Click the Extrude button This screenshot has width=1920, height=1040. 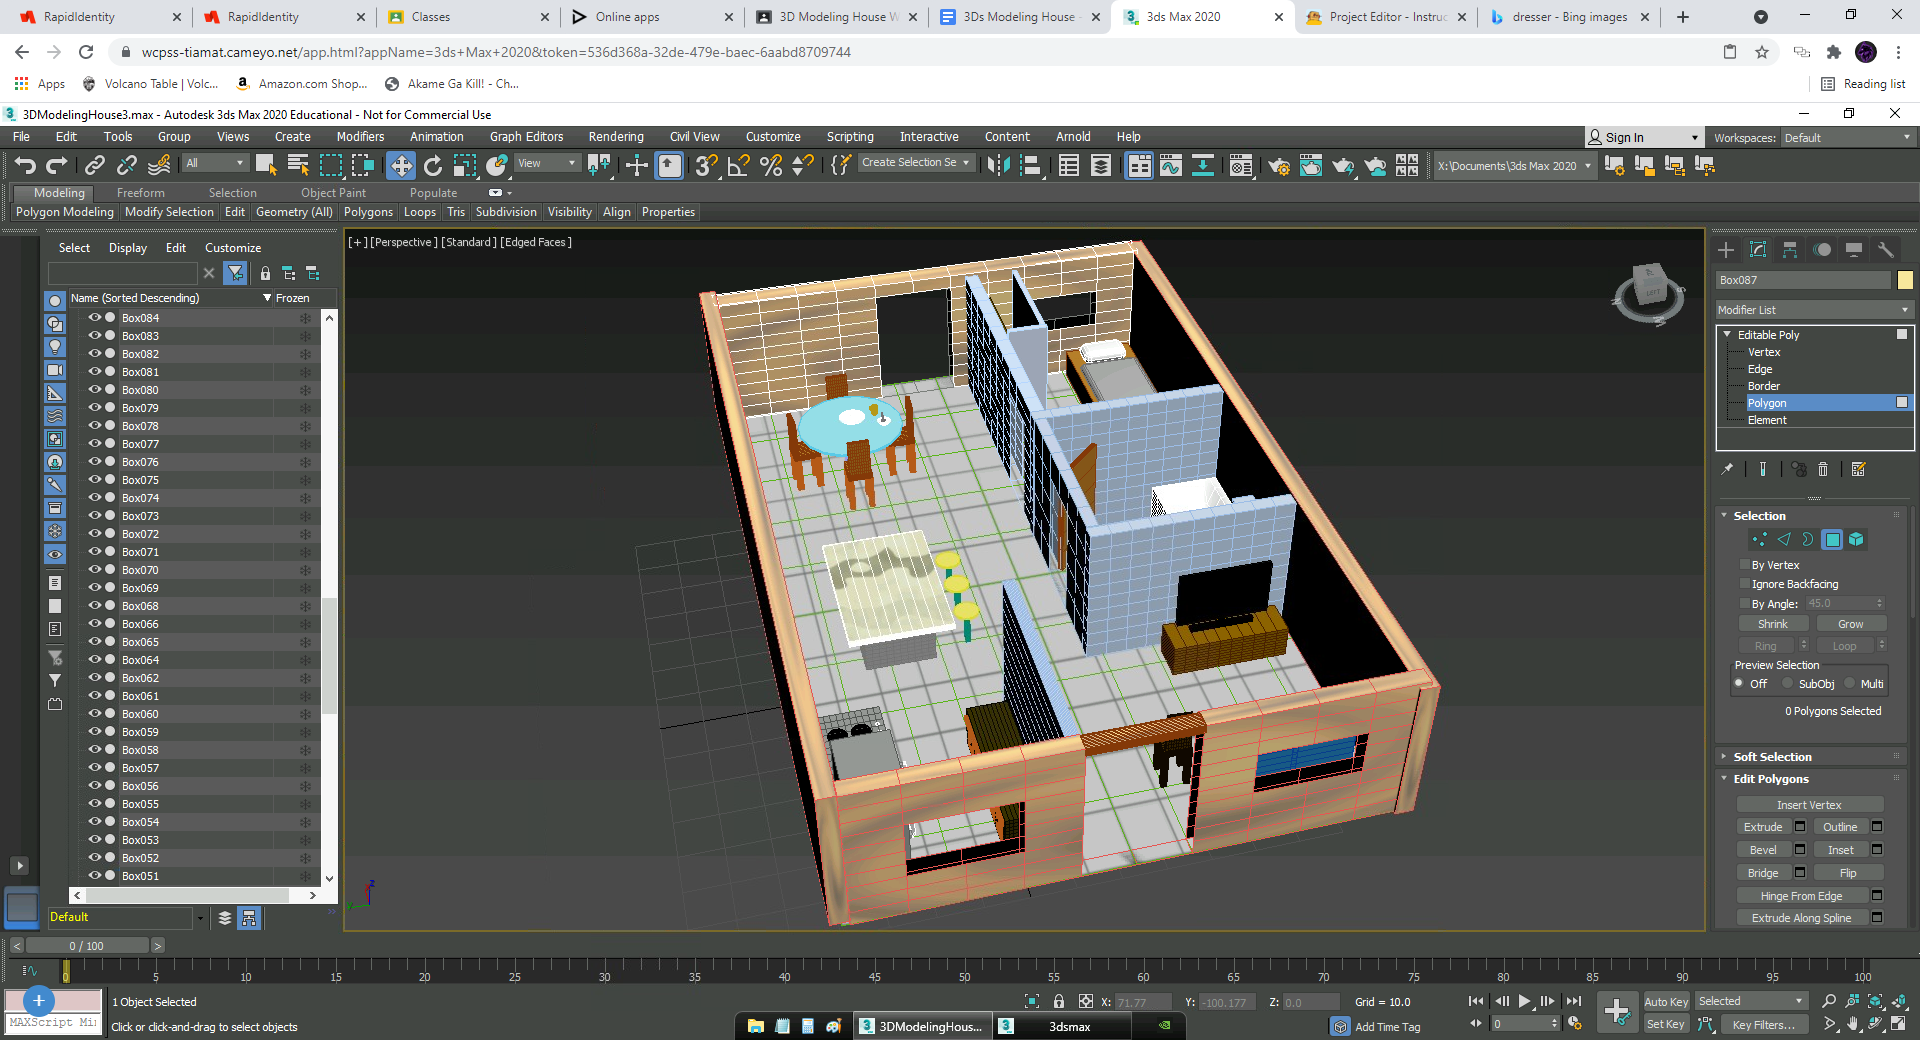(1763, 827)
